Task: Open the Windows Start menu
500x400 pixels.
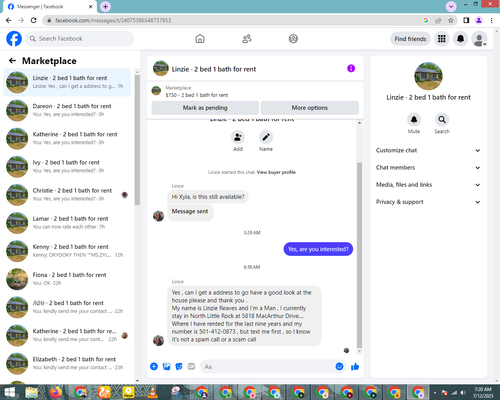Action: [9, 392]
